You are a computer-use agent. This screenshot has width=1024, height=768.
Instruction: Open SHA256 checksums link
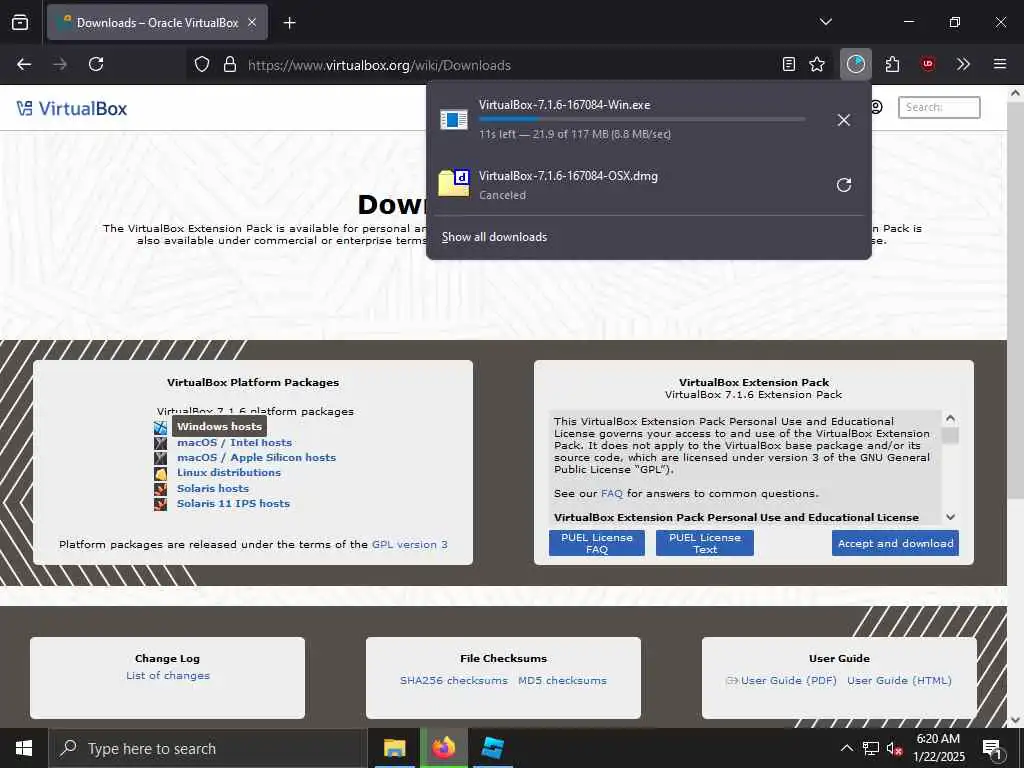click(x=454, y=680)
